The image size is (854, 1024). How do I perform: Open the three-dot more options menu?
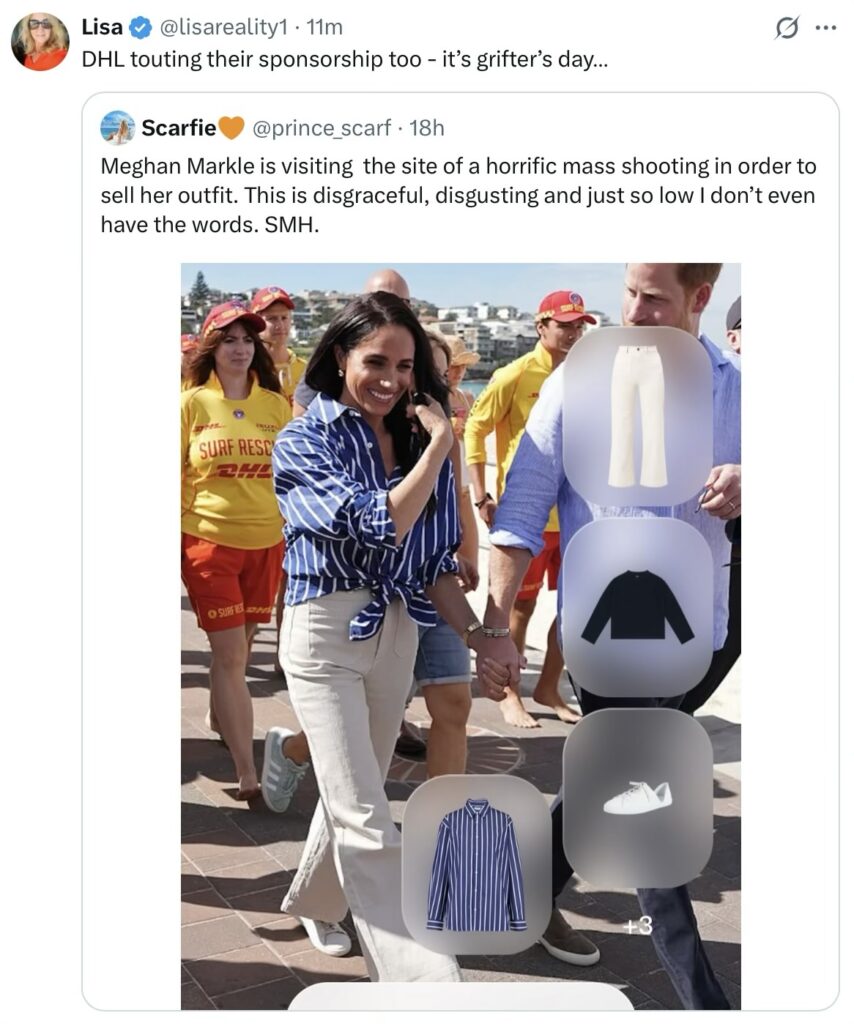826,28
